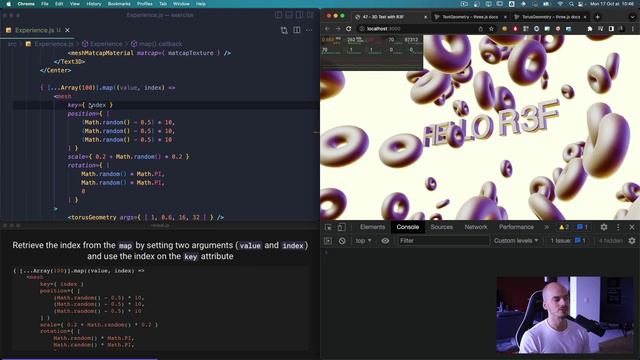Screen dimensions: 640x360
Task: Click the 'key={ index }' line in the editor
Action: (90, 105)
